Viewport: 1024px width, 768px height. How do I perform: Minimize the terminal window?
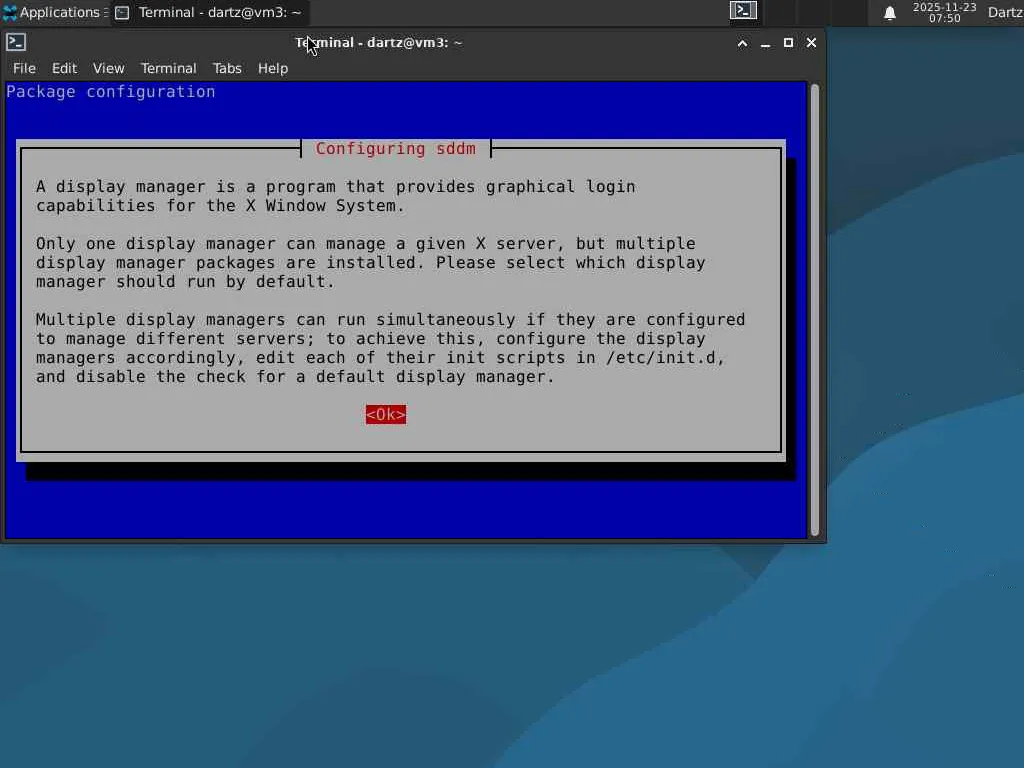(x=765, y=43)
